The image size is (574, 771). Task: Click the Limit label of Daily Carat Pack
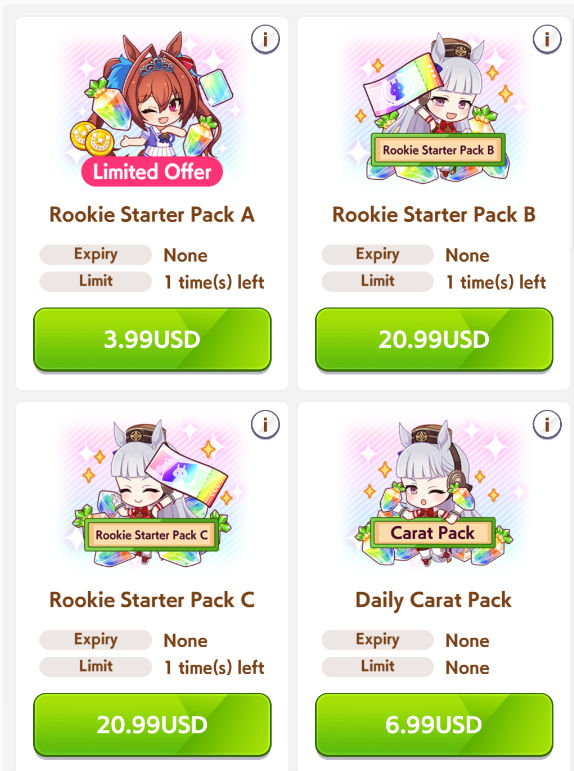(378, 666)
